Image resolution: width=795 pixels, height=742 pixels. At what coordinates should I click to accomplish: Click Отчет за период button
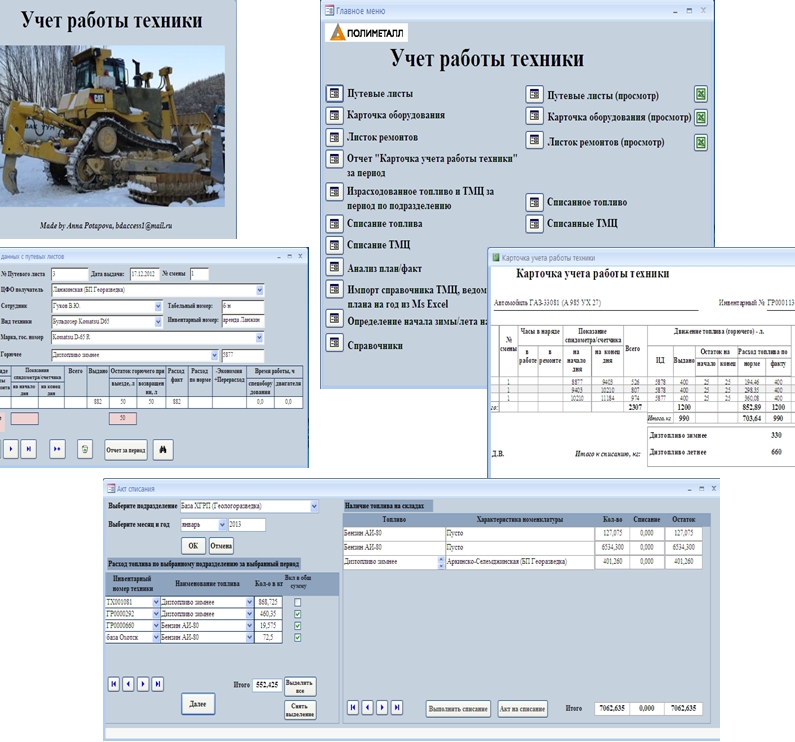coord(126,450)
